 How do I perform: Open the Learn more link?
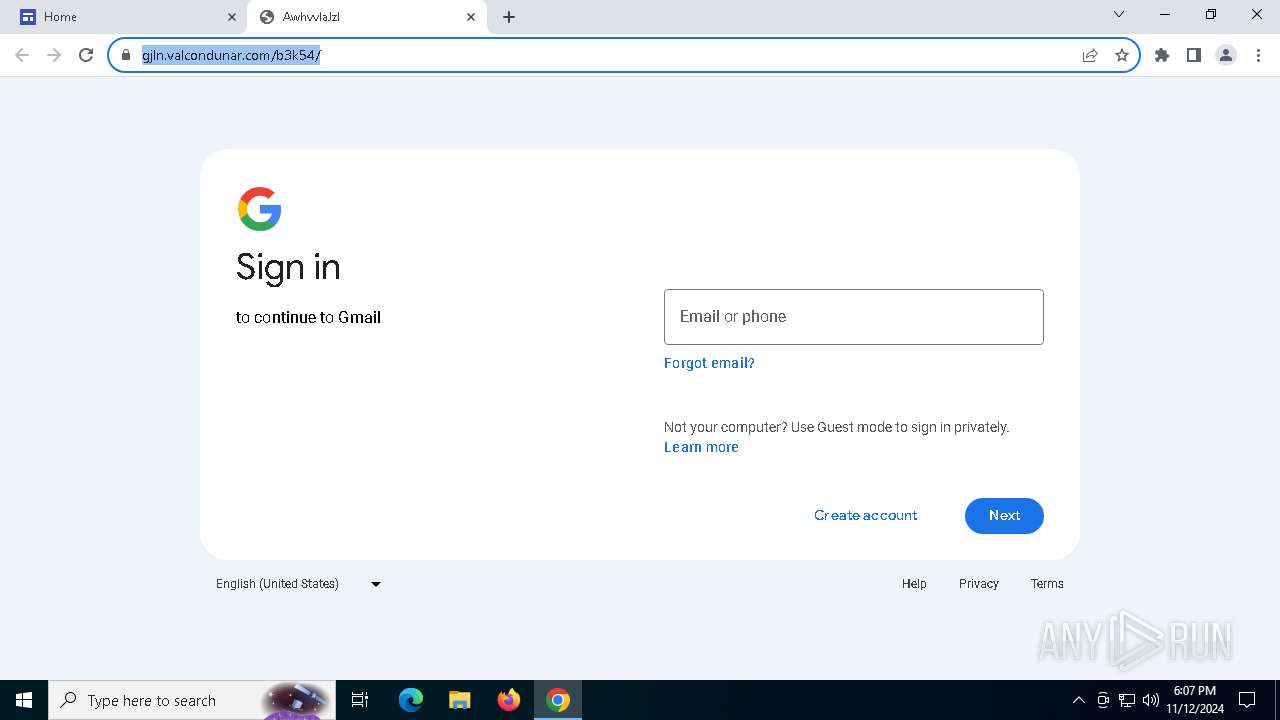point(701,447)
